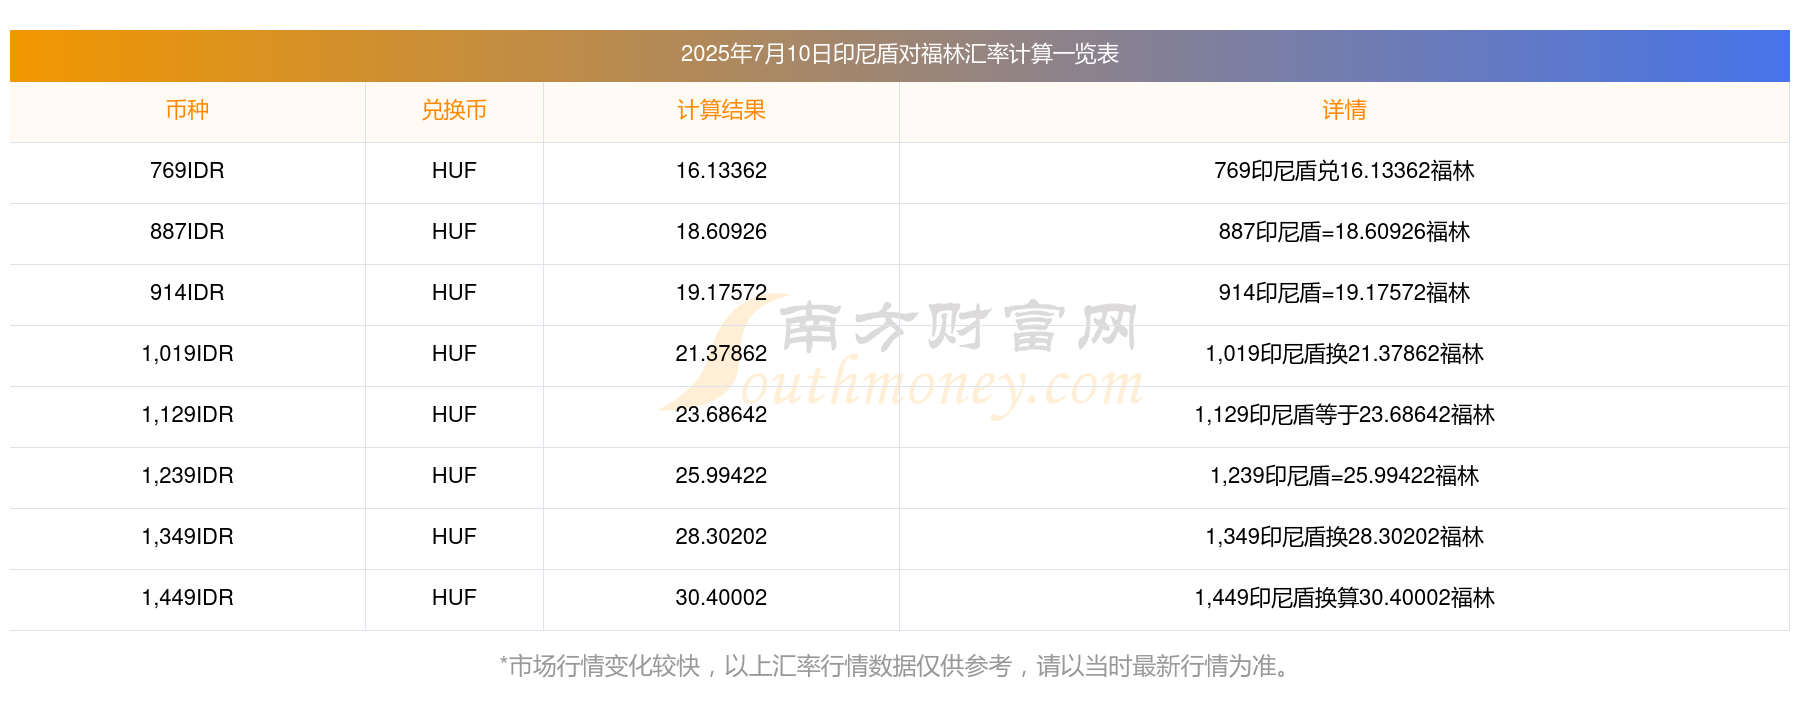1800x720 pixels.
Task: Click the '1,349IDR' cell
Action: click(x=187, y=537)
